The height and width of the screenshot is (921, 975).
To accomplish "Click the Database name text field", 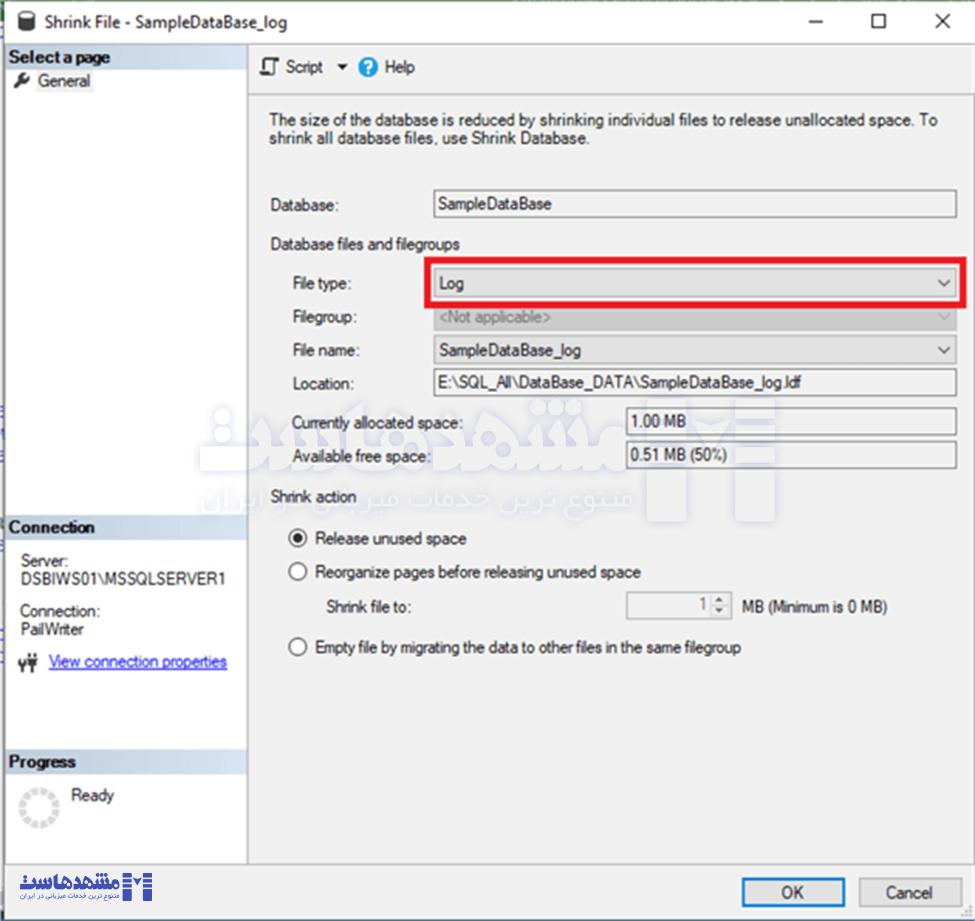I will tap(695, 203).
